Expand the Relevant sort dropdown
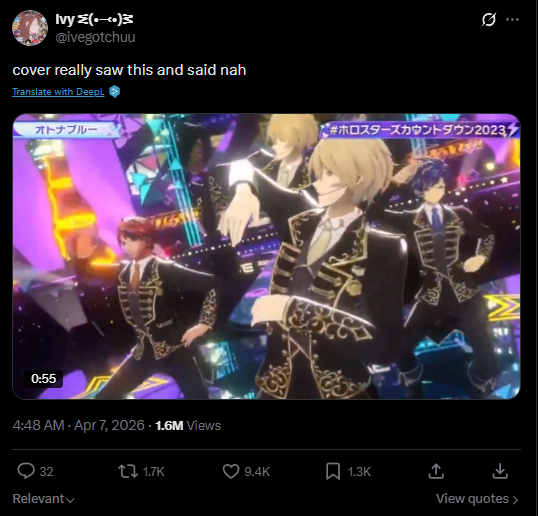This screenshot has height=516, width=538. (x=43, y=499)
